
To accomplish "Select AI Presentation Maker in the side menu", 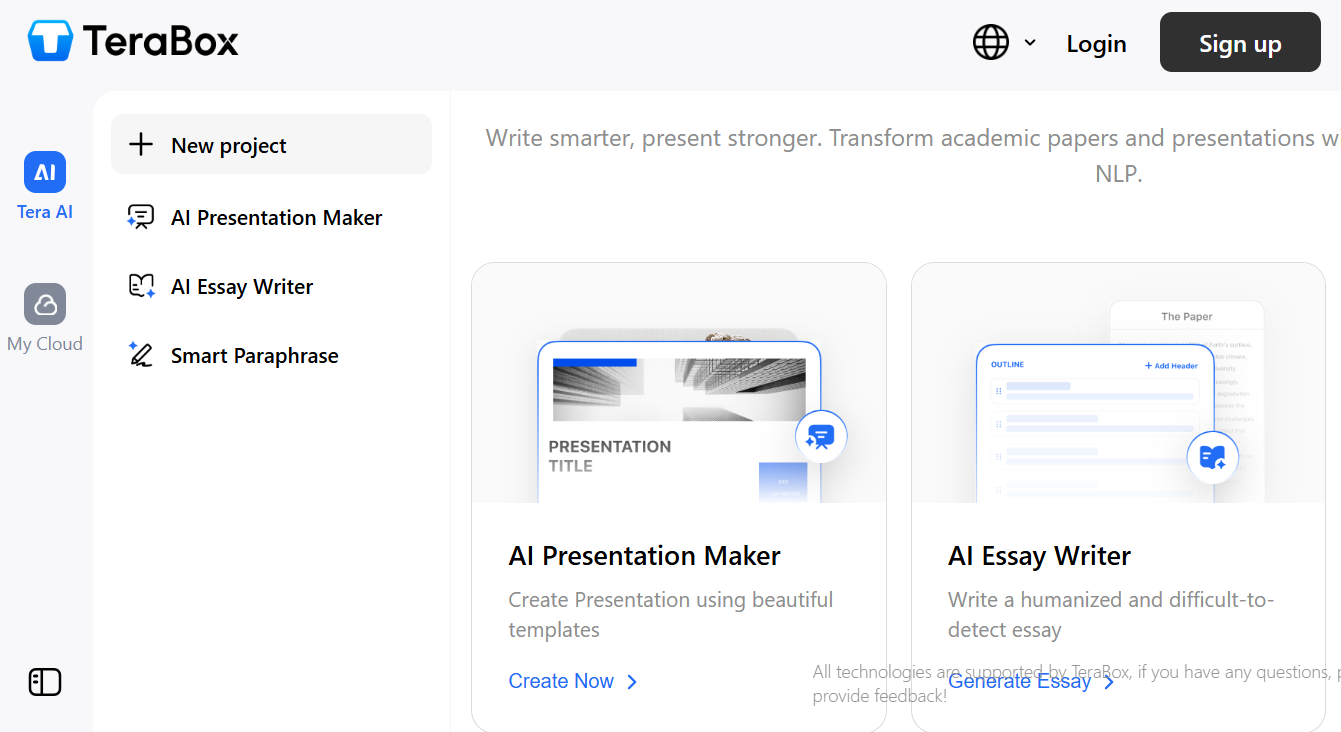I will pos(276,218).
